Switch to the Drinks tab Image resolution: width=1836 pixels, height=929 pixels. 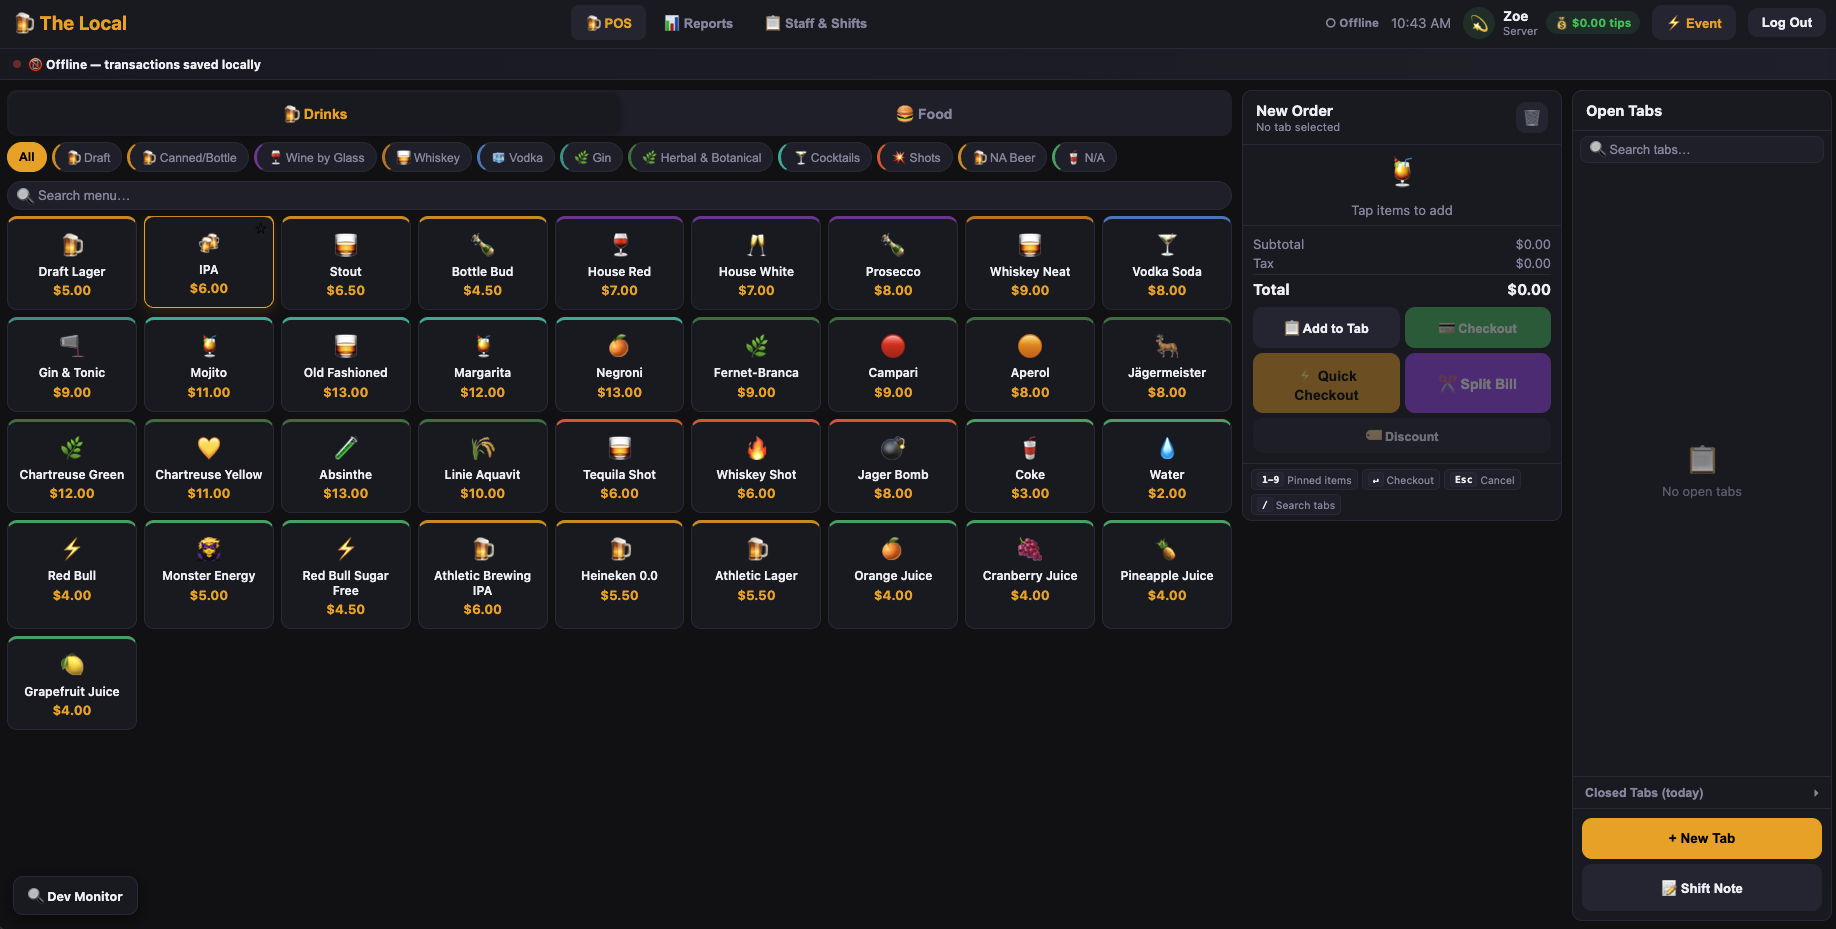click(x=315, y=114)
